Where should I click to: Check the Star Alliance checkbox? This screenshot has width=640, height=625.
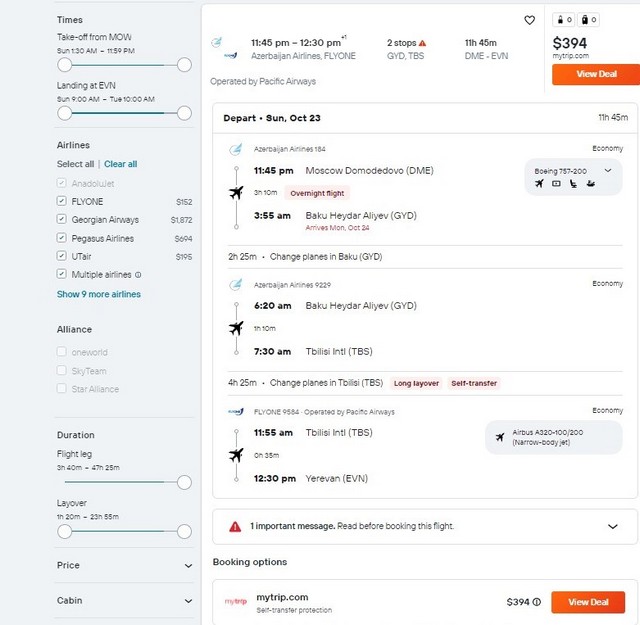[x=62, y=388]
